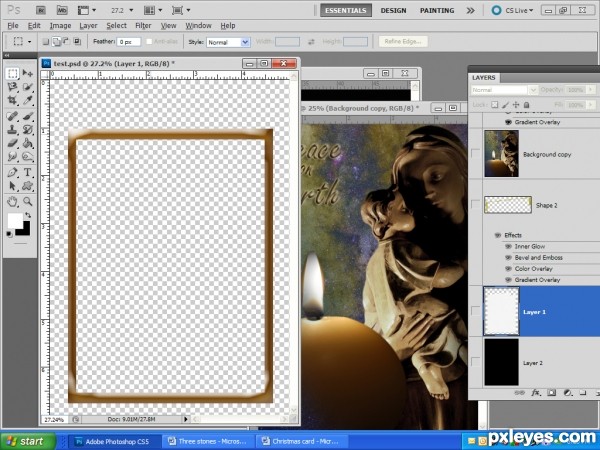This screenshot has height=450, width=600.
Task: Toggle visibility of Shape 2 layer
Action: tap(475, 204)
